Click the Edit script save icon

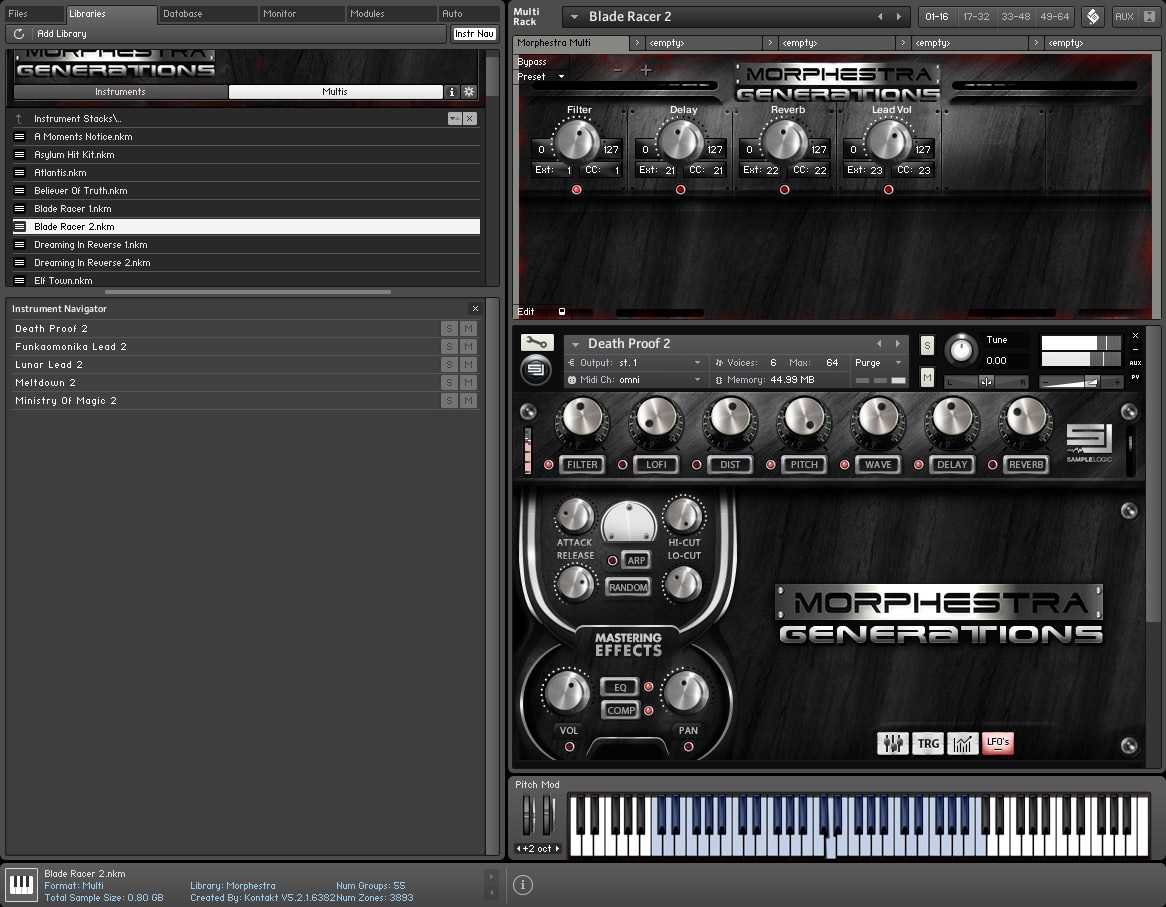(x=561, y=312)
